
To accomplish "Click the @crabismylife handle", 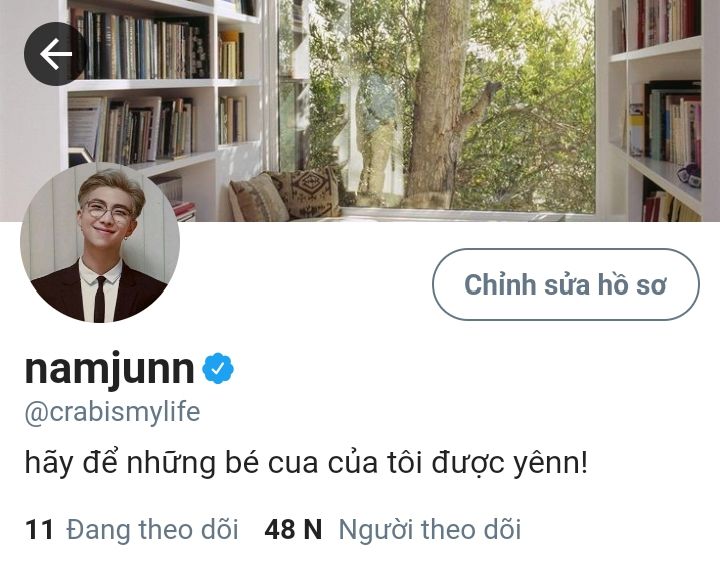I will (x=112, y=412).
